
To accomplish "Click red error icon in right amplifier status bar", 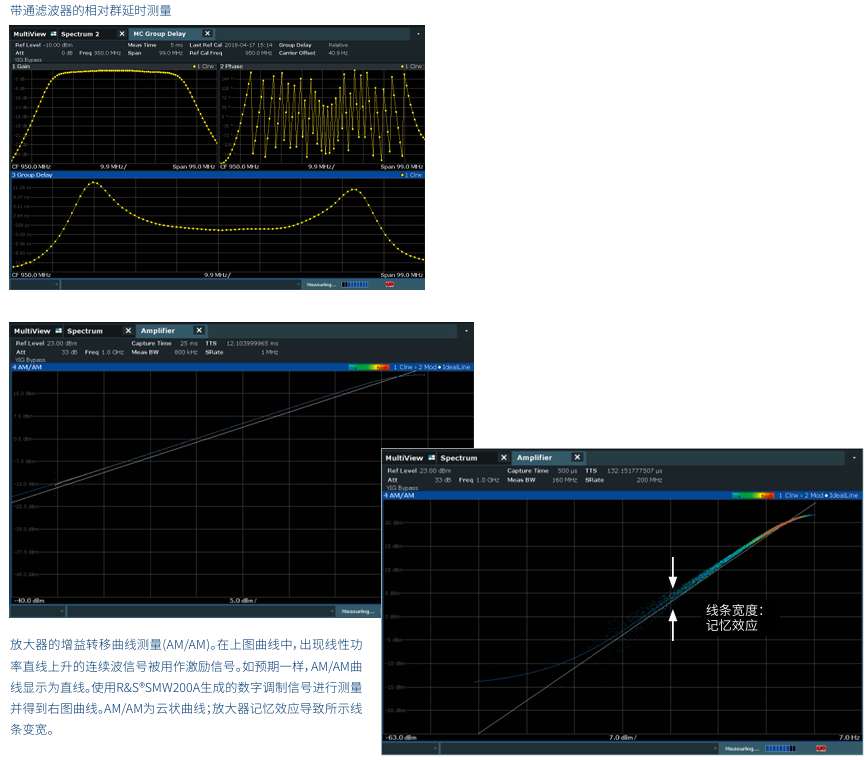I will tap(820, 748).
